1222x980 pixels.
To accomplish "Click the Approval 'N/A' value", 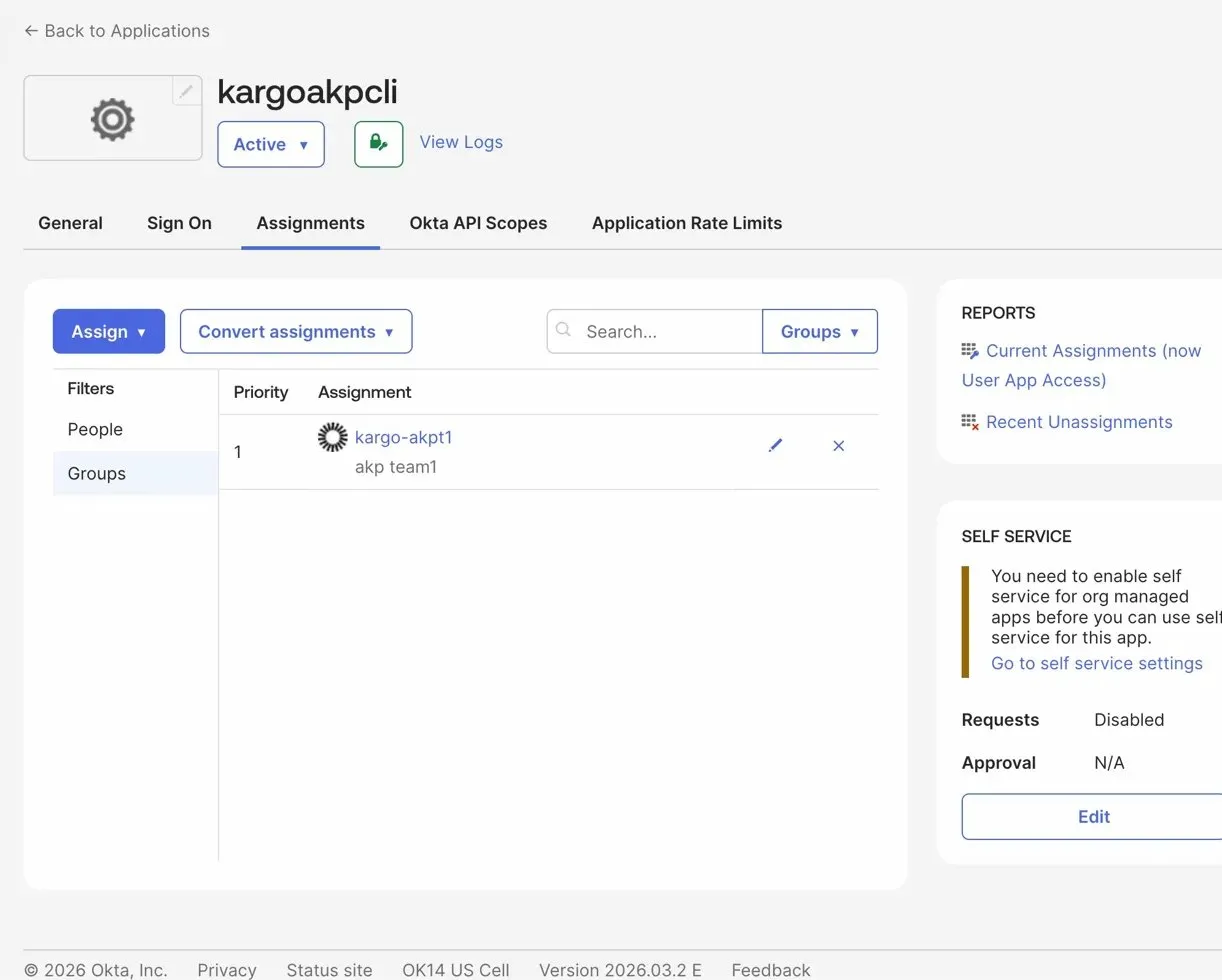I will [x=1109, y=763].
